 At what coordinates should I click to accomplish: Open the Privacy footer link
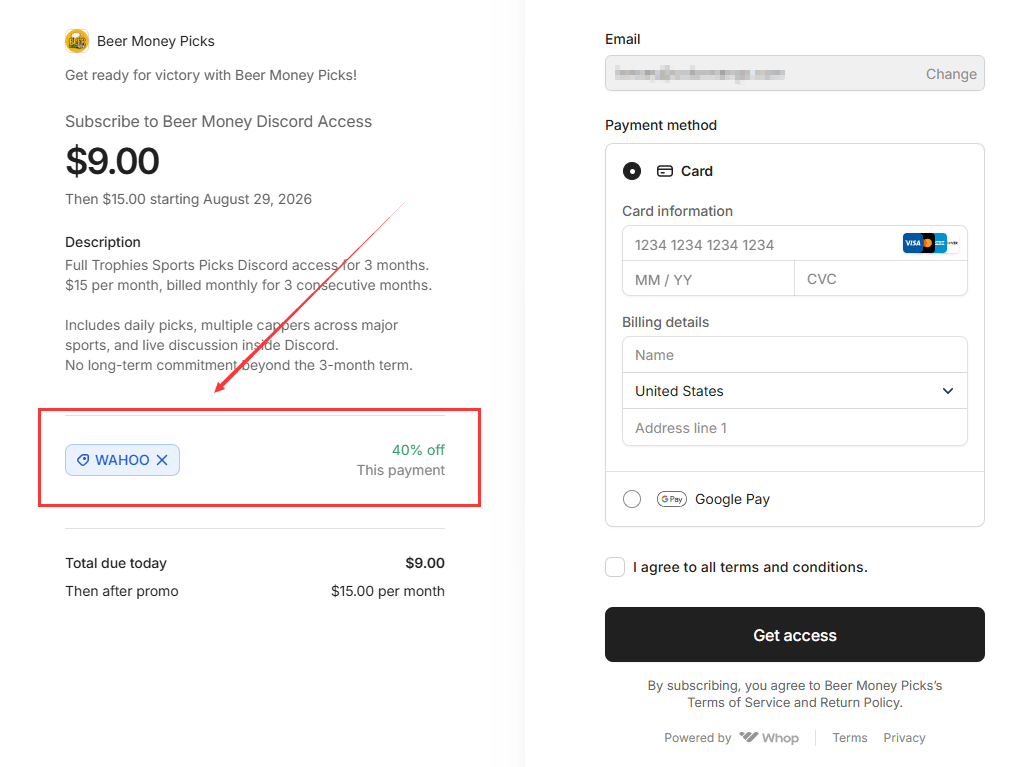point(904,737)
